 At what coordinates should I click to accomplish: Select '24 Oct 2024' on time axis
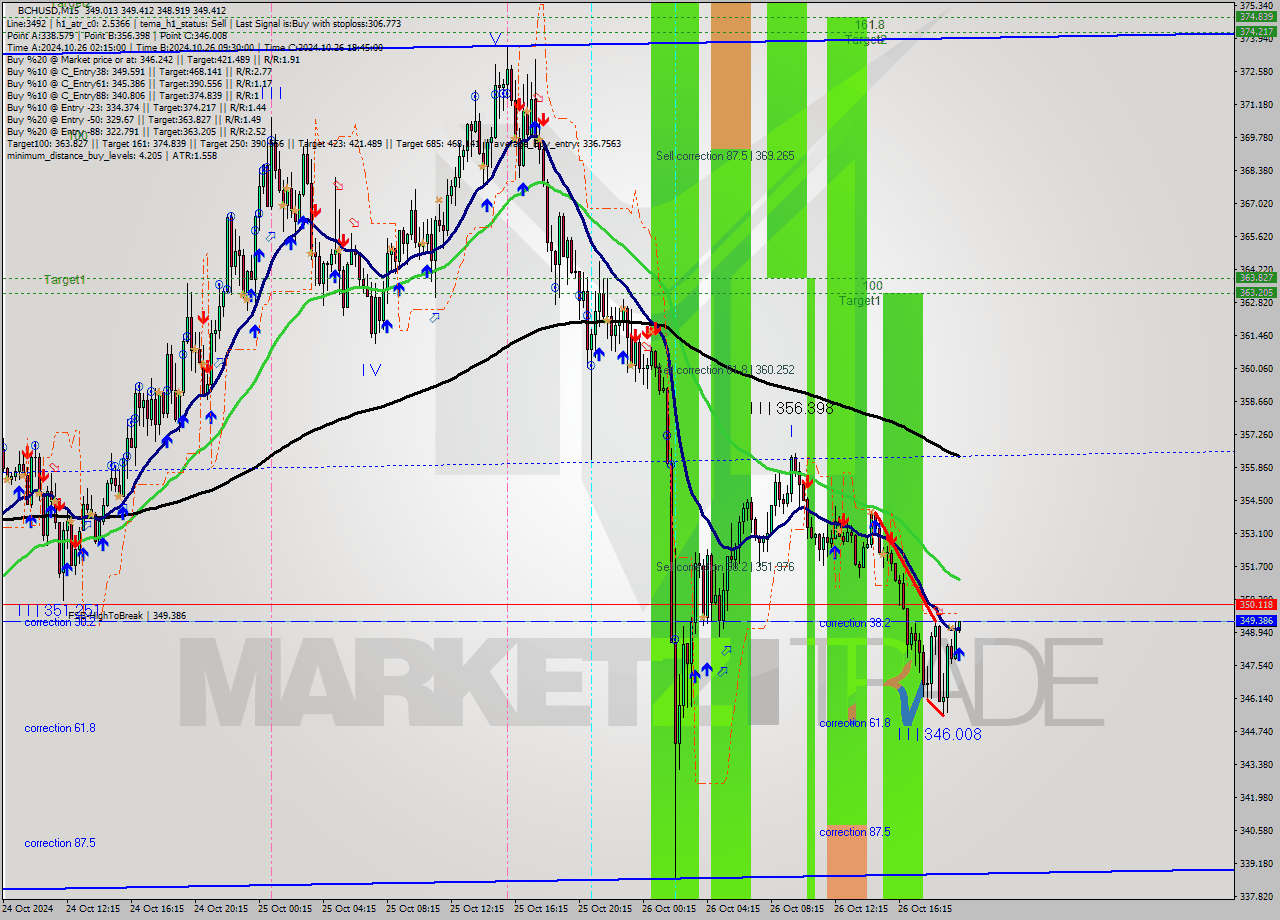coord(30,909)
